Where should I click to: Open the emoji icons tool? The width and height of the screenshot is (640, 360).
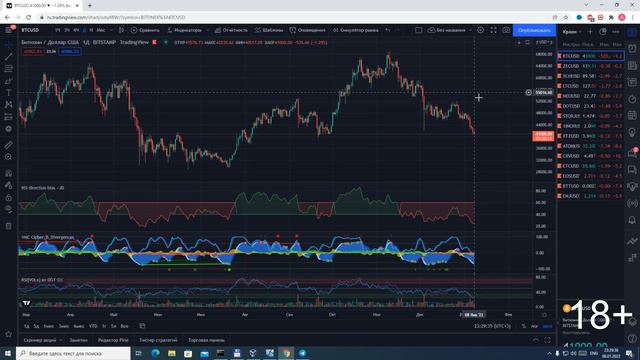tap(8, 129)
